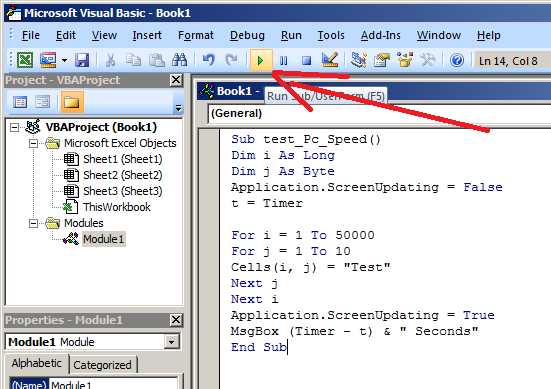This screenshot has height=389, width=551.
Task: Open the File menu
Action: coord(31,35)
